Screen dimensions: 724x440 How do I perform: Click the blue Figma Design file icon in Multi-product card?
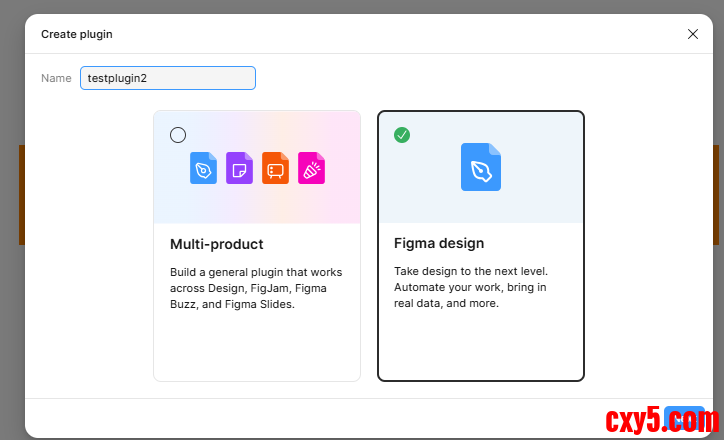(203, 168)
